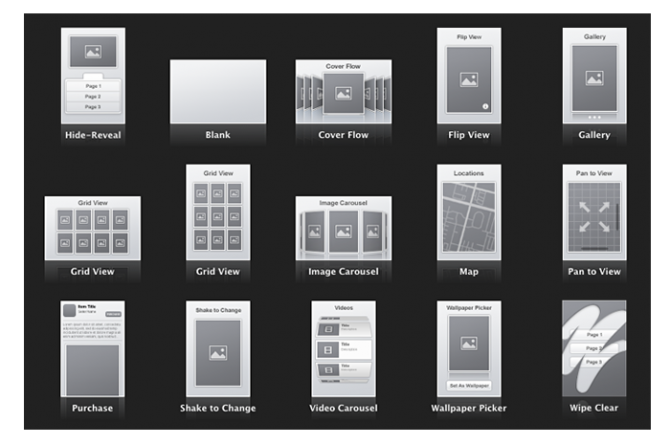Select the landscape Grid View template
Viewport: 670px width, 445px height.
(92, 228)
